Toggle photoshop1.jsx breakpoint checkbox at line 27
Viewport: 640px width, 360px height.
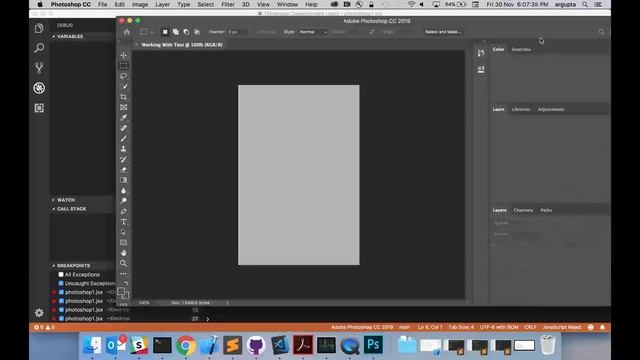61,318
